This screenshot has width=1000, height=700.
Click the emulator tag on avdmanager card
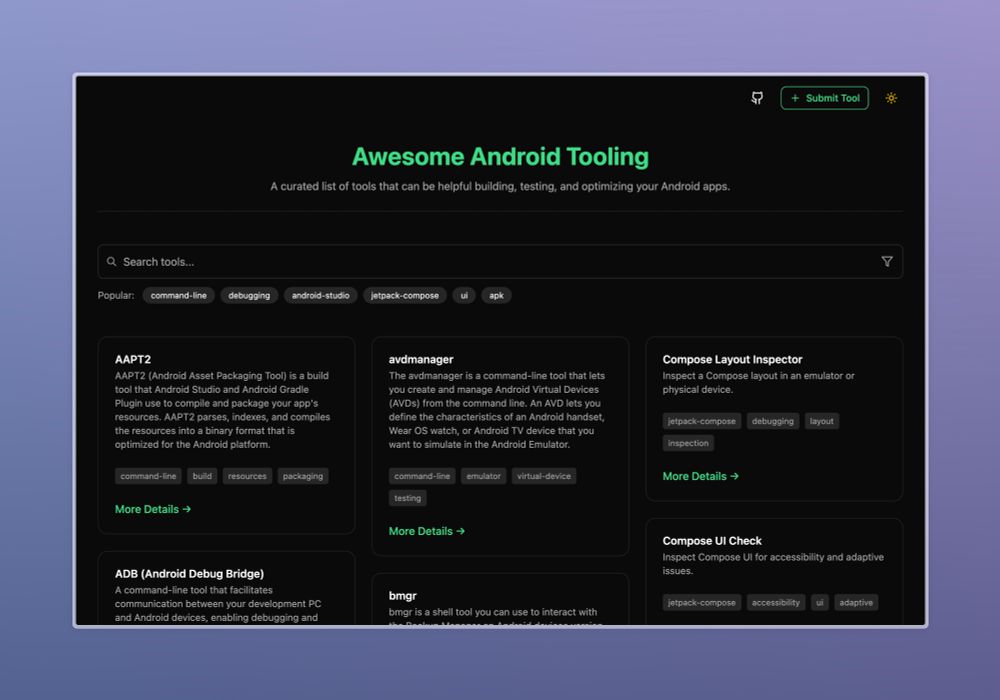[x=483, y=476]
